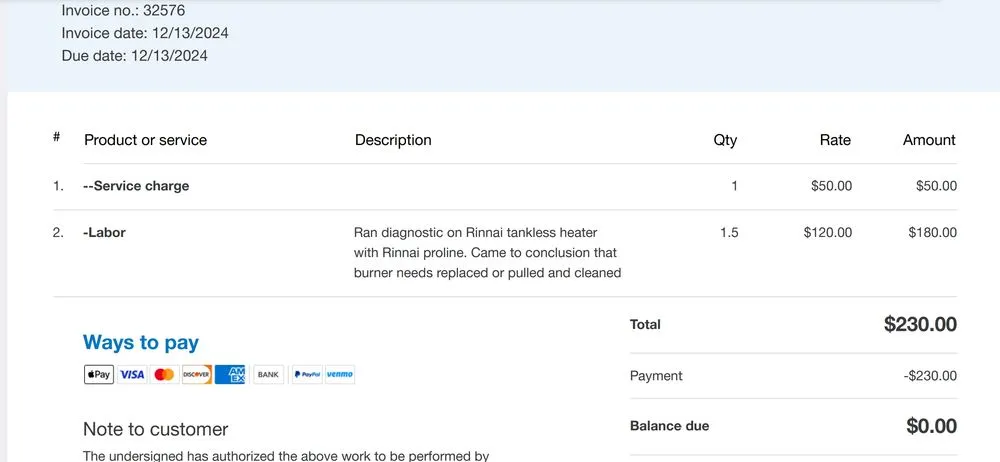Screen dimensions: 1000x462
Task: Click the Rate column header
Action: [835, 140]
